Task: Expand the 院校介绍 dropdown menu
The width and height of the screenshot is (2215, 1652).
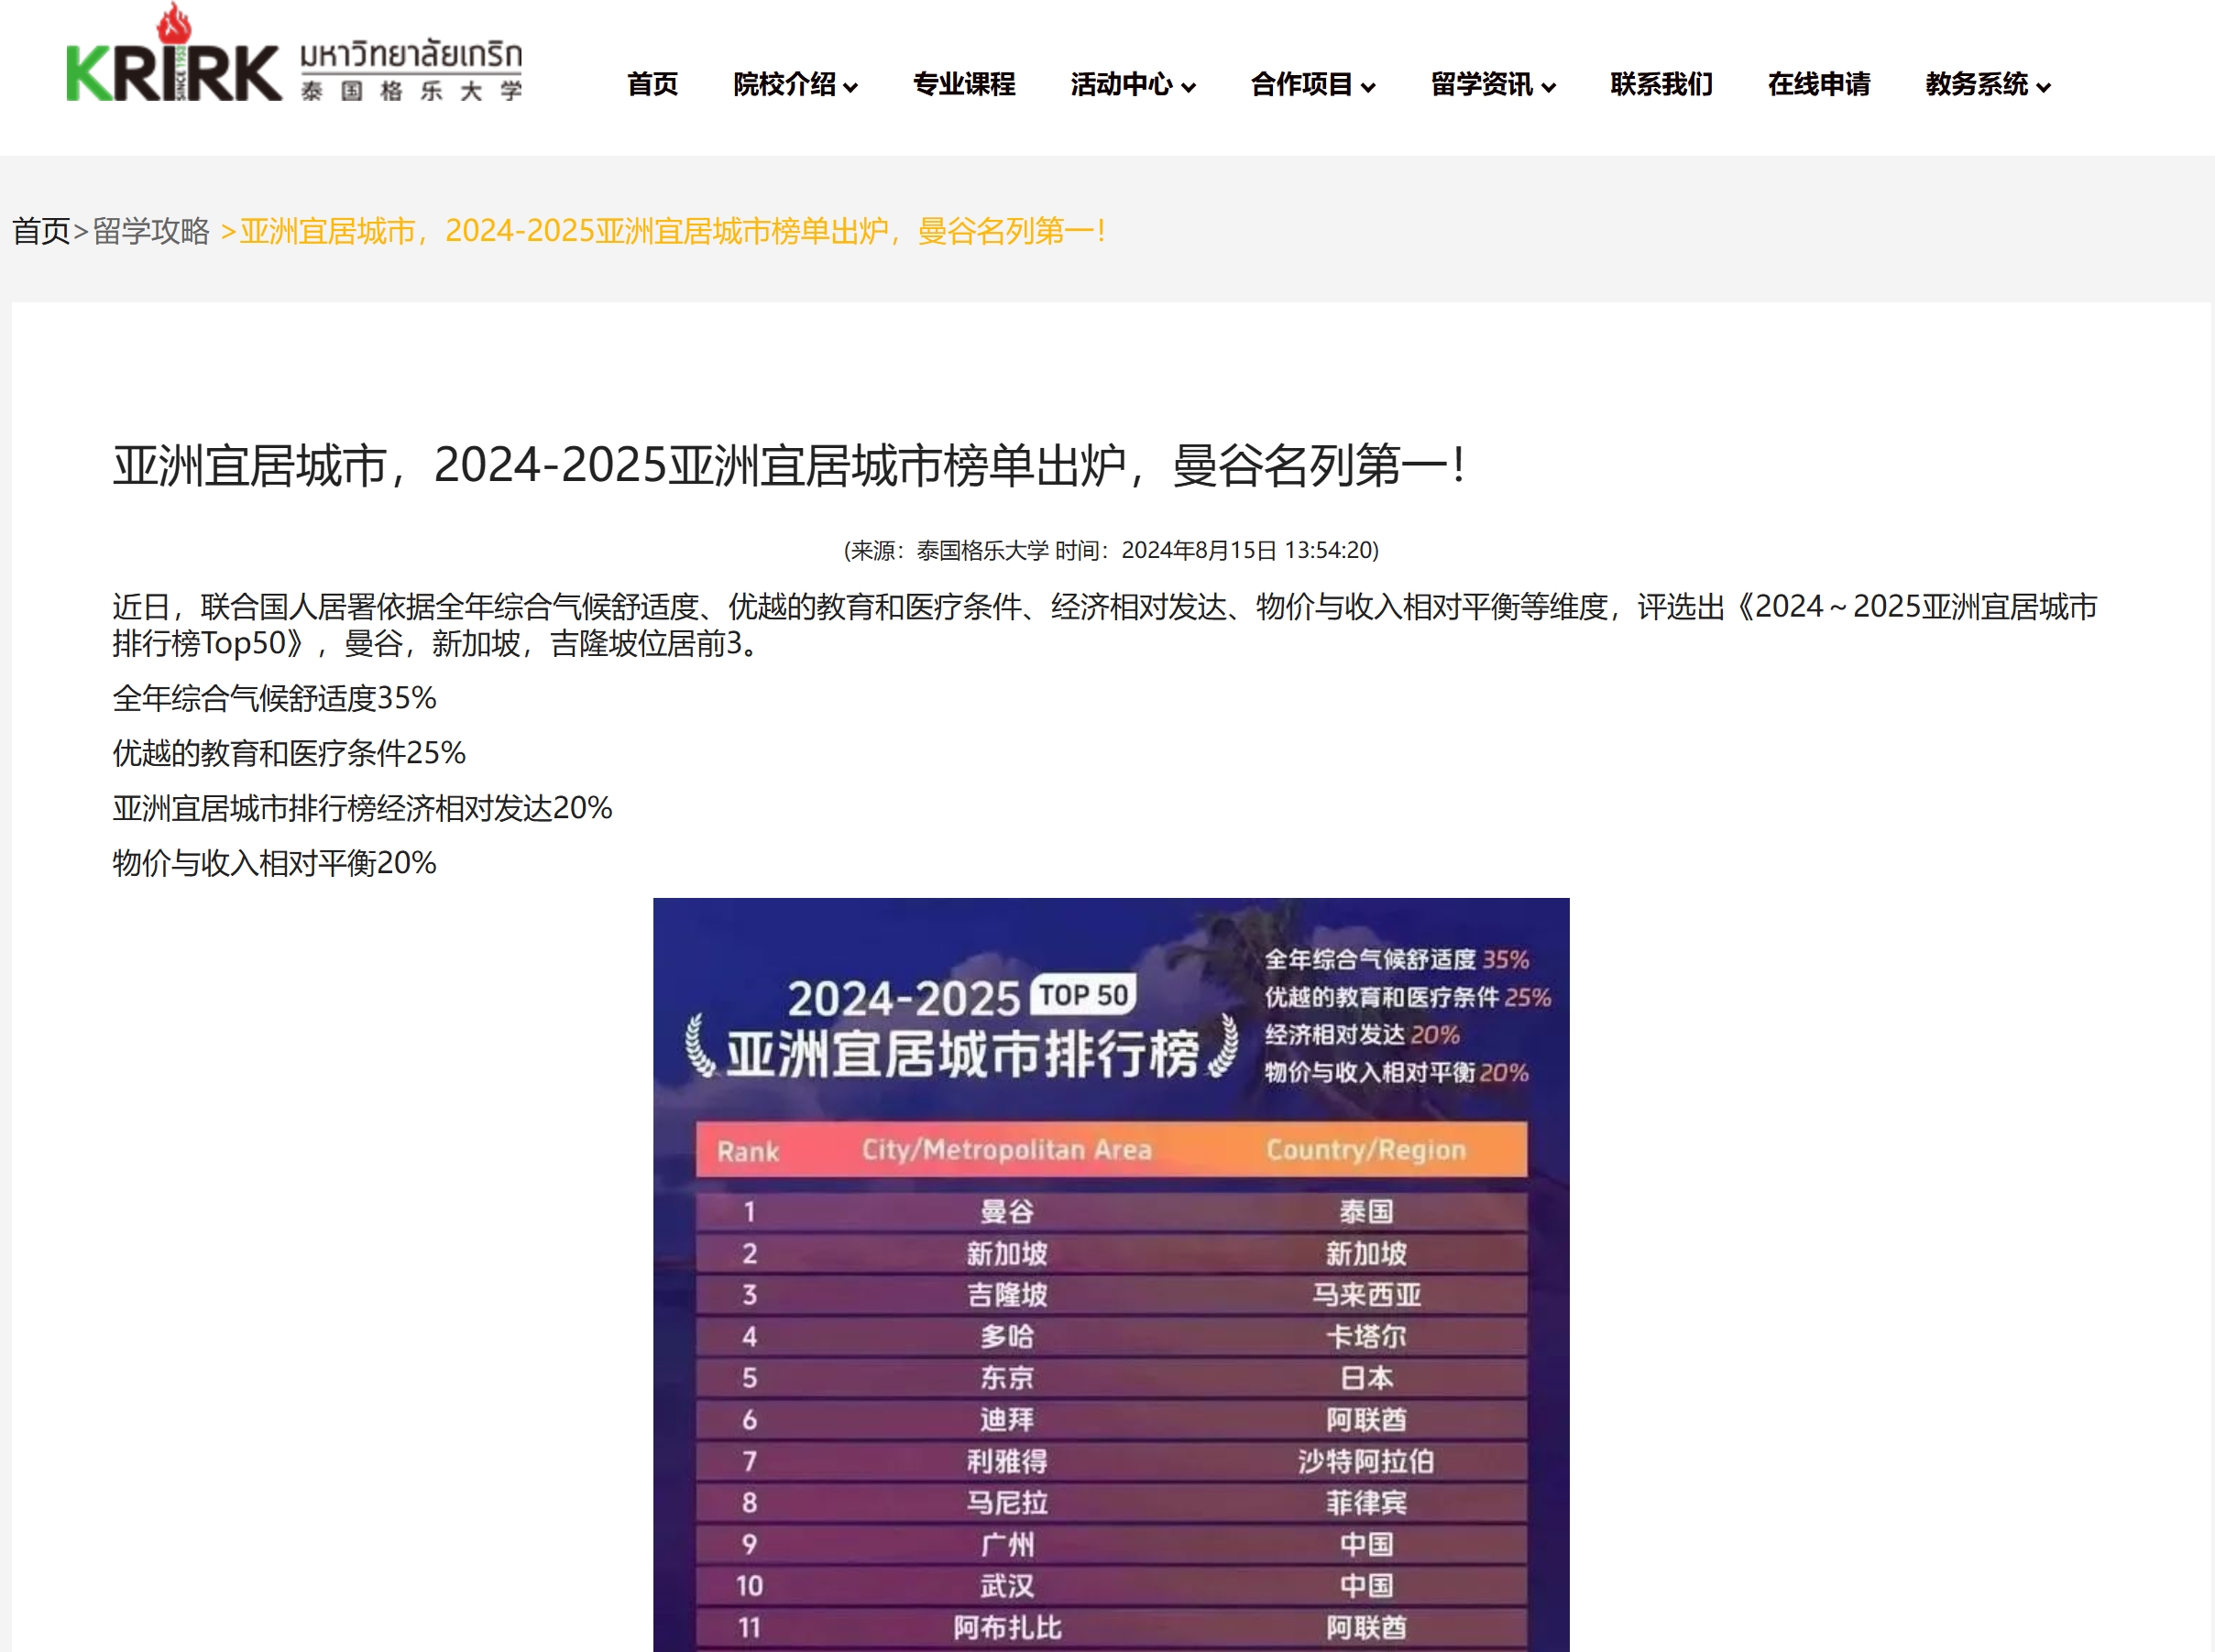Action: (x=787, y=85)
